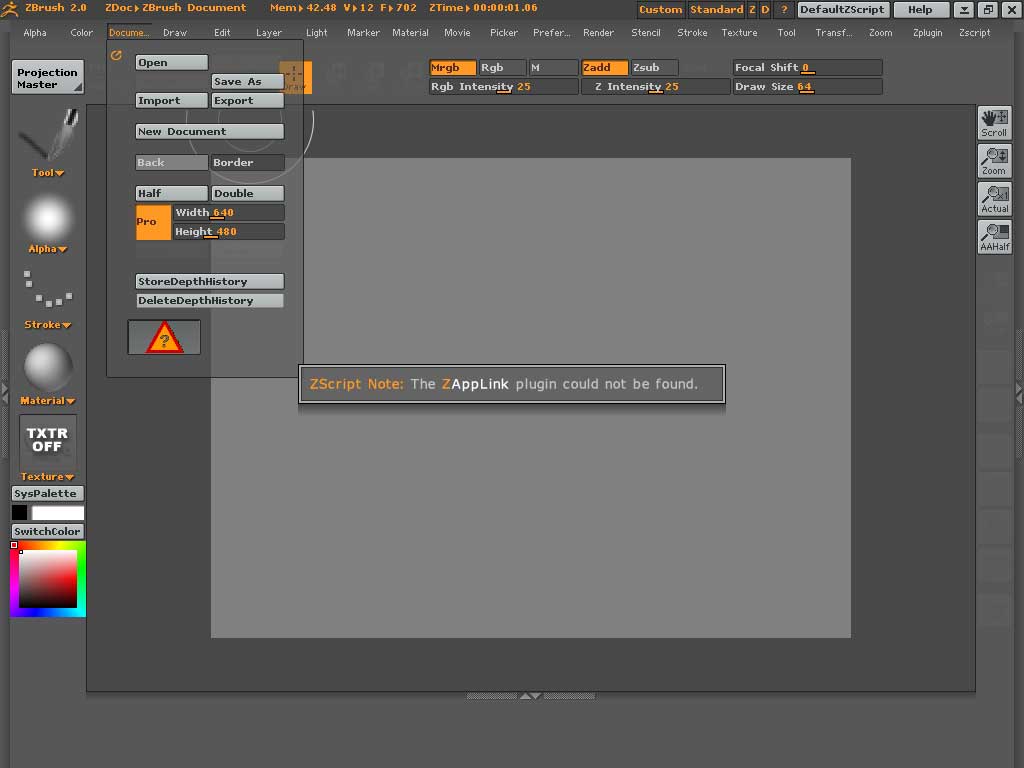This screenshot has width=1024, height=768.
Task: Click the Zoom magnifier icon
Action: click(994, 161)
